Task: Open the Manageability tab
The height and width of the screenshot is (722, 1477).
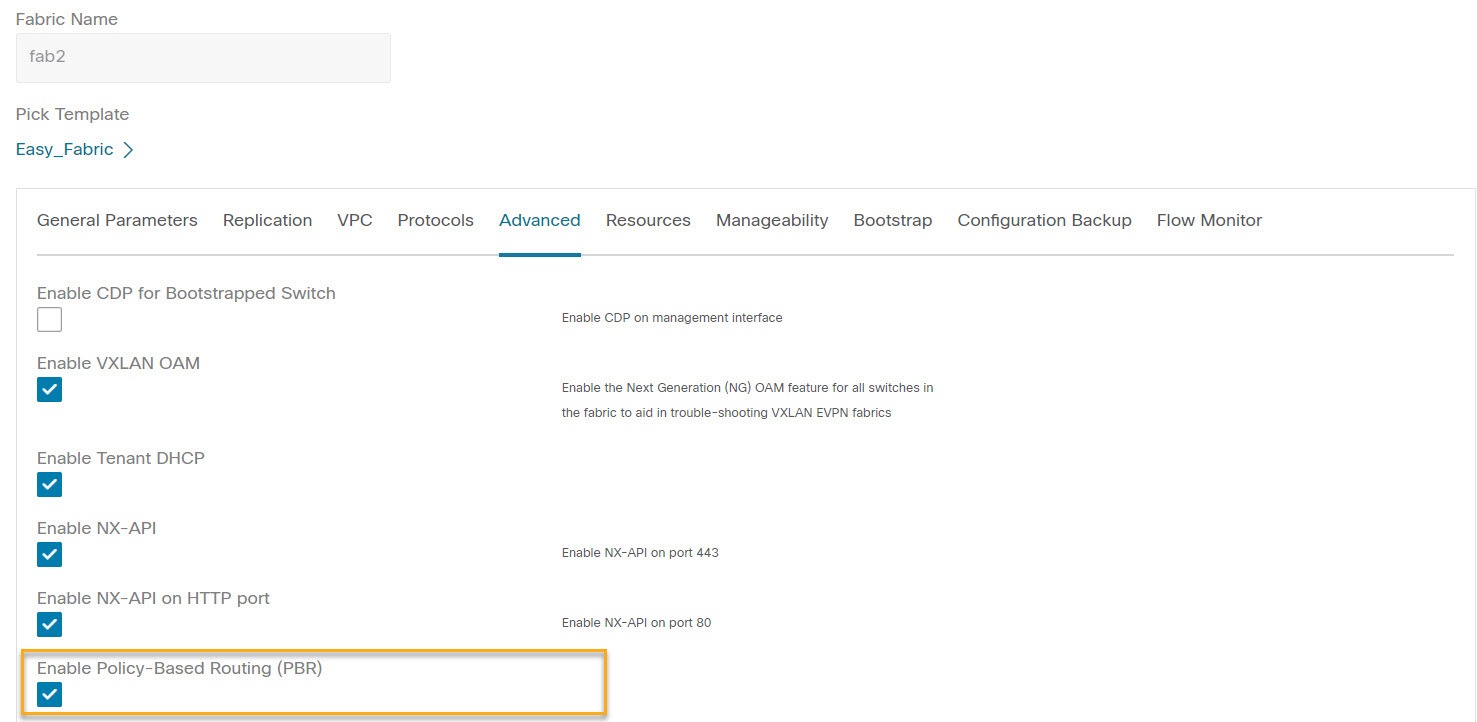Action: point(772,220)
